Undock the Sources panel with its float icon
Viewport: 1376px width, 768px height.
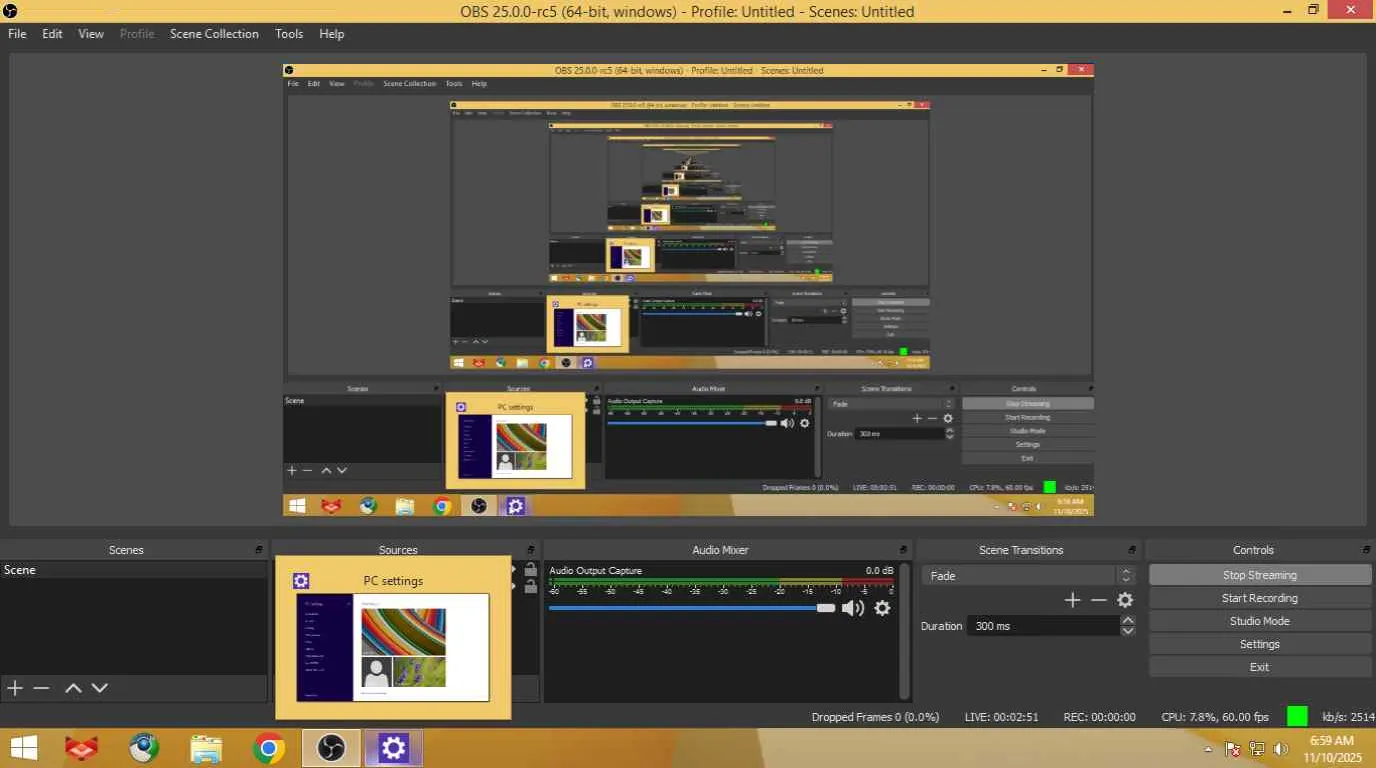(x=531, y=550)
